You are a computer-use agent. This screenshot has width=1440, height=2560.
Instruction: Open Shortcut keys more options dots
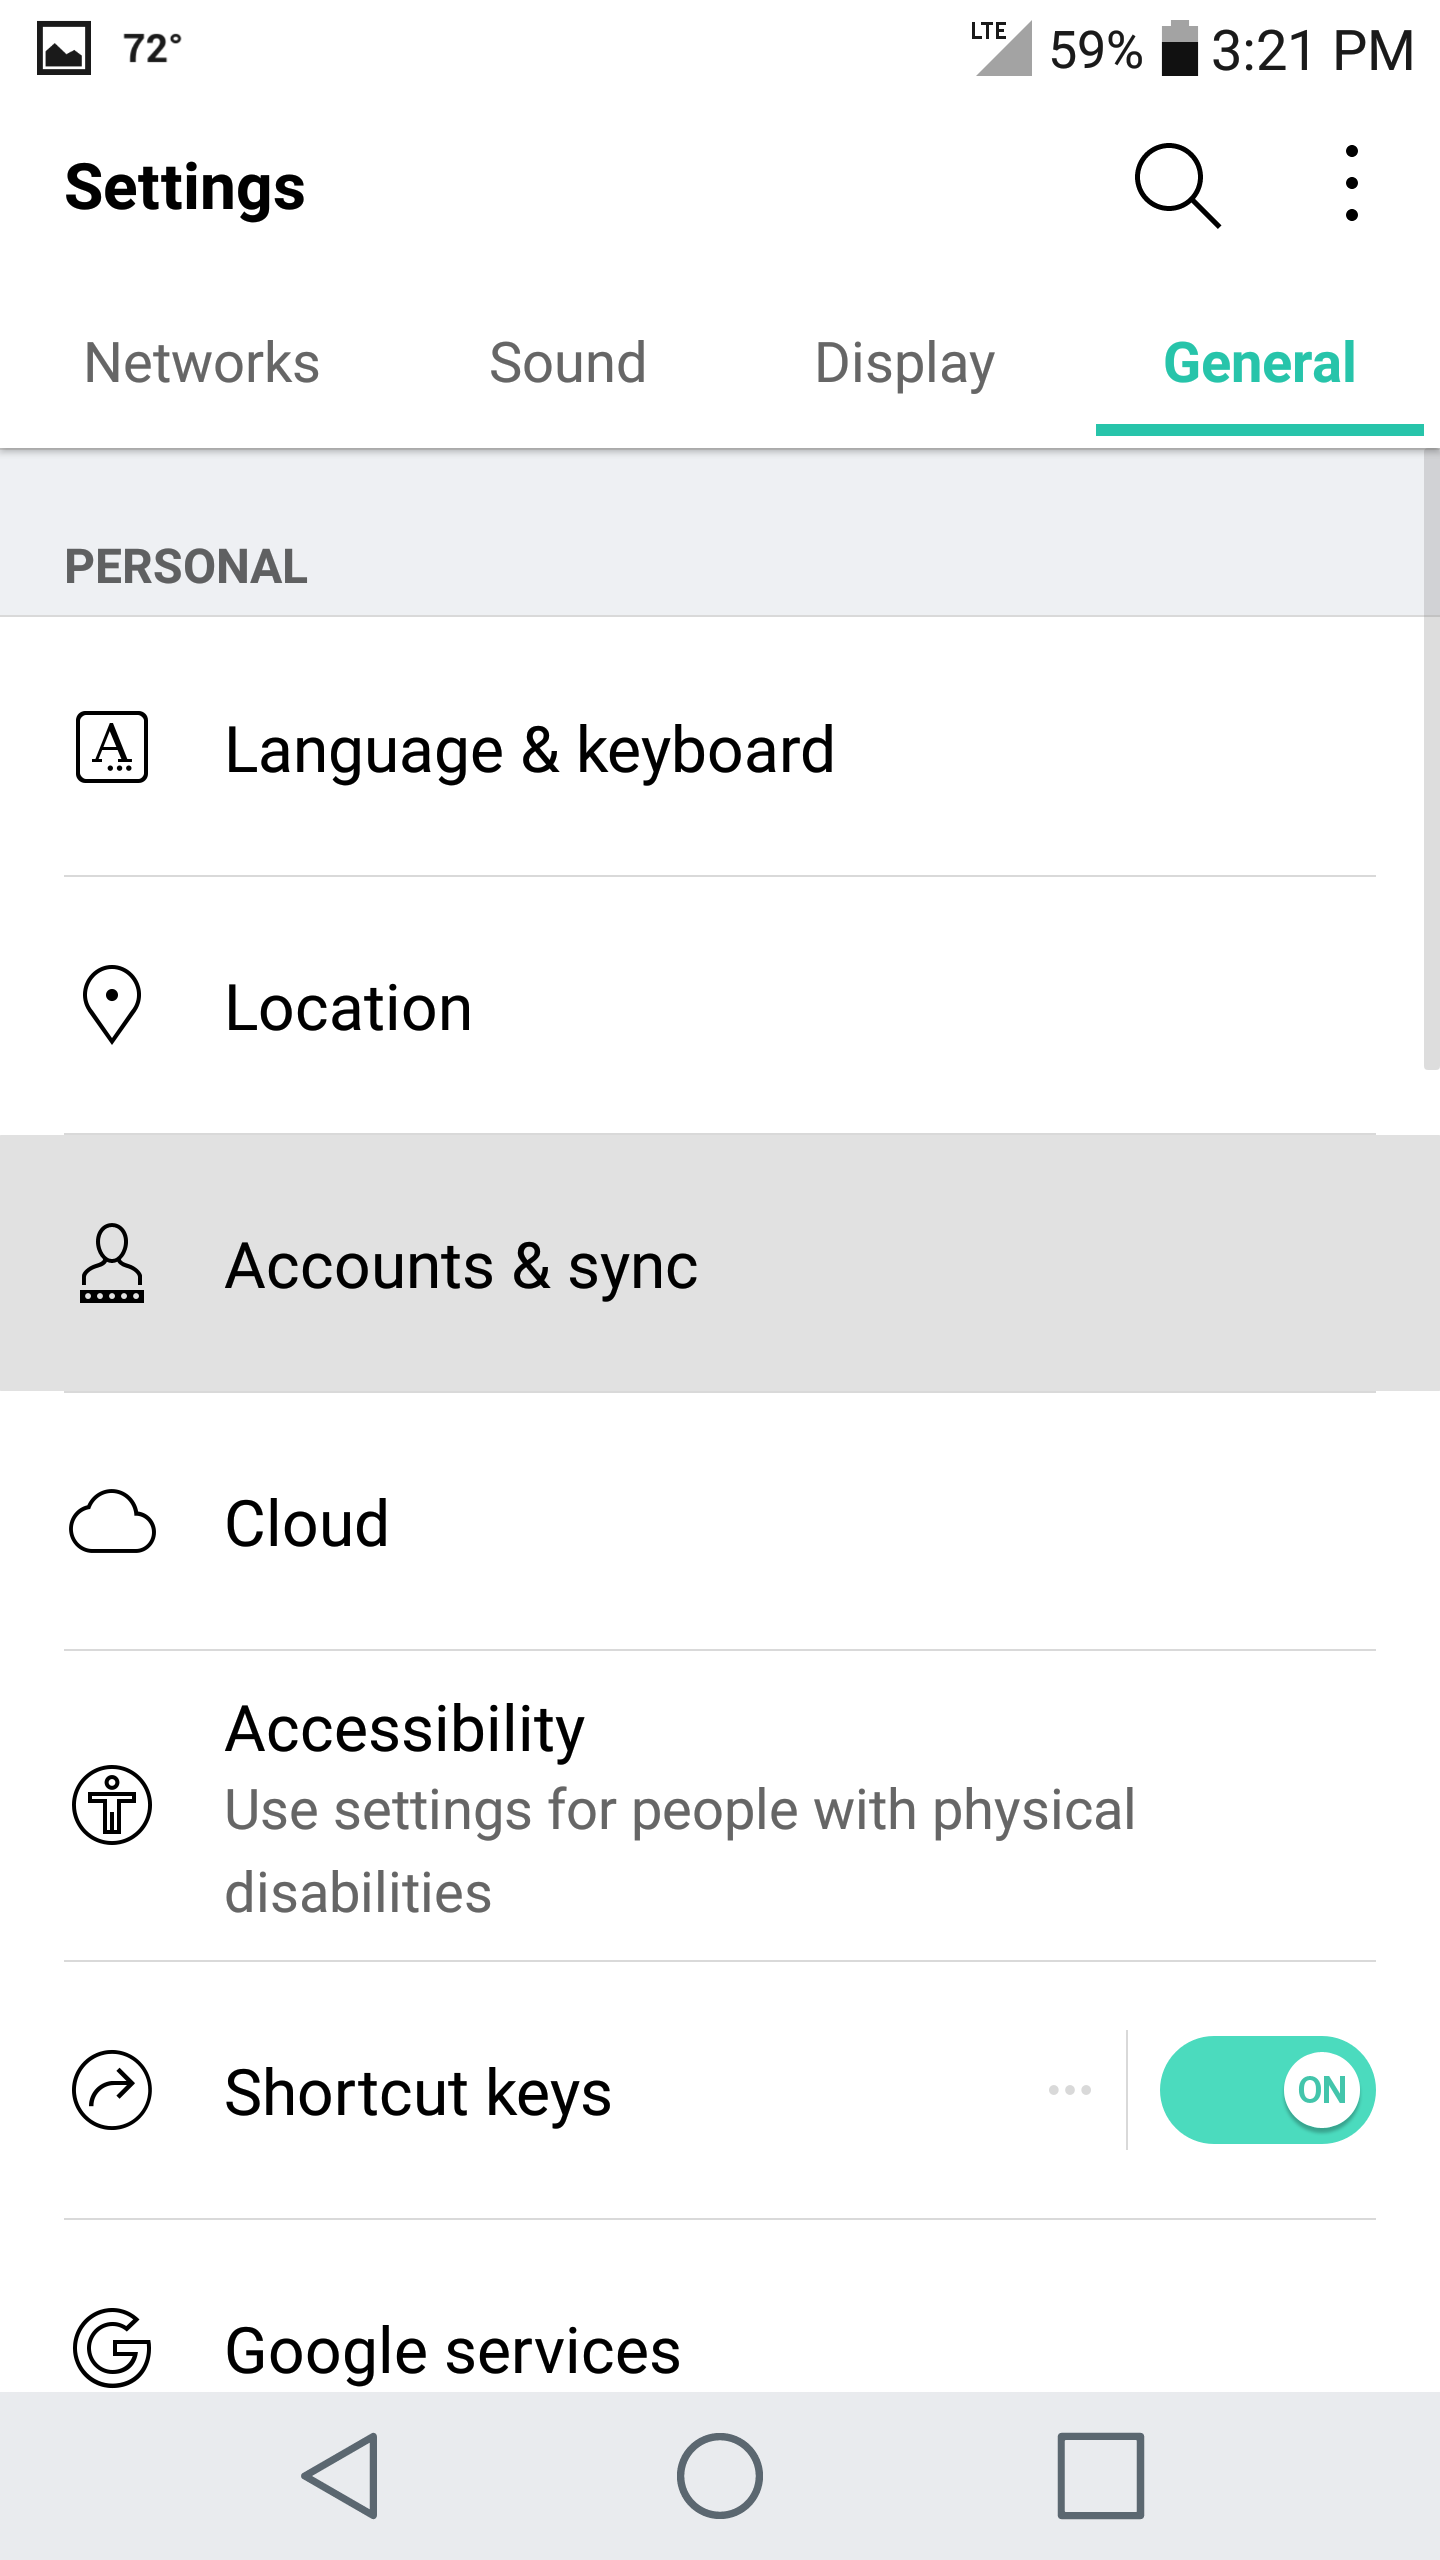pyautogui.click(x=1069, y=2090)
